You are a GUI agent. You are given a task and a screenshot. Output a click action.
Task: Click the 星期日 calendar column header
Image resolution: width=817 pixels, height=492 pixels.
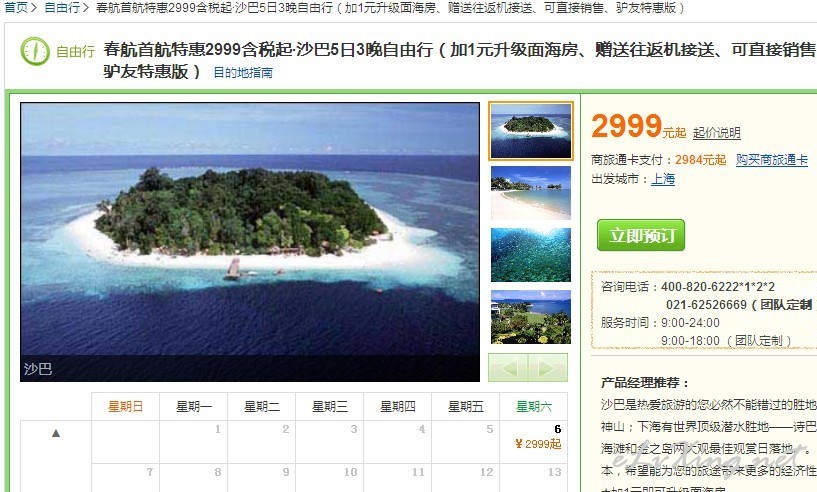tap(126, 407)
